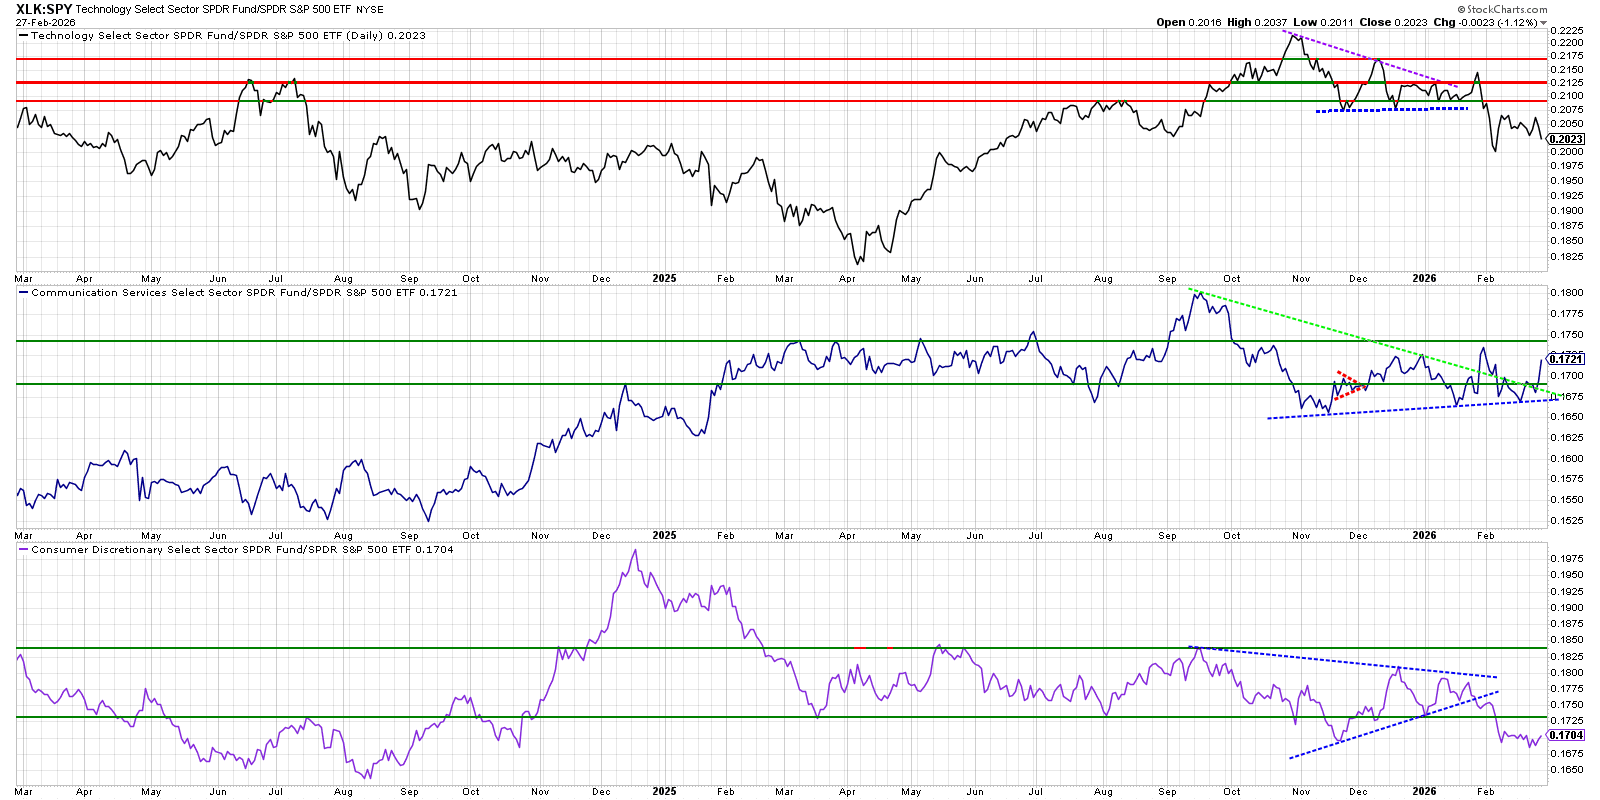Select the Close 0.2023 value in header
The image size is (1600, 800).
(1393, 22)
